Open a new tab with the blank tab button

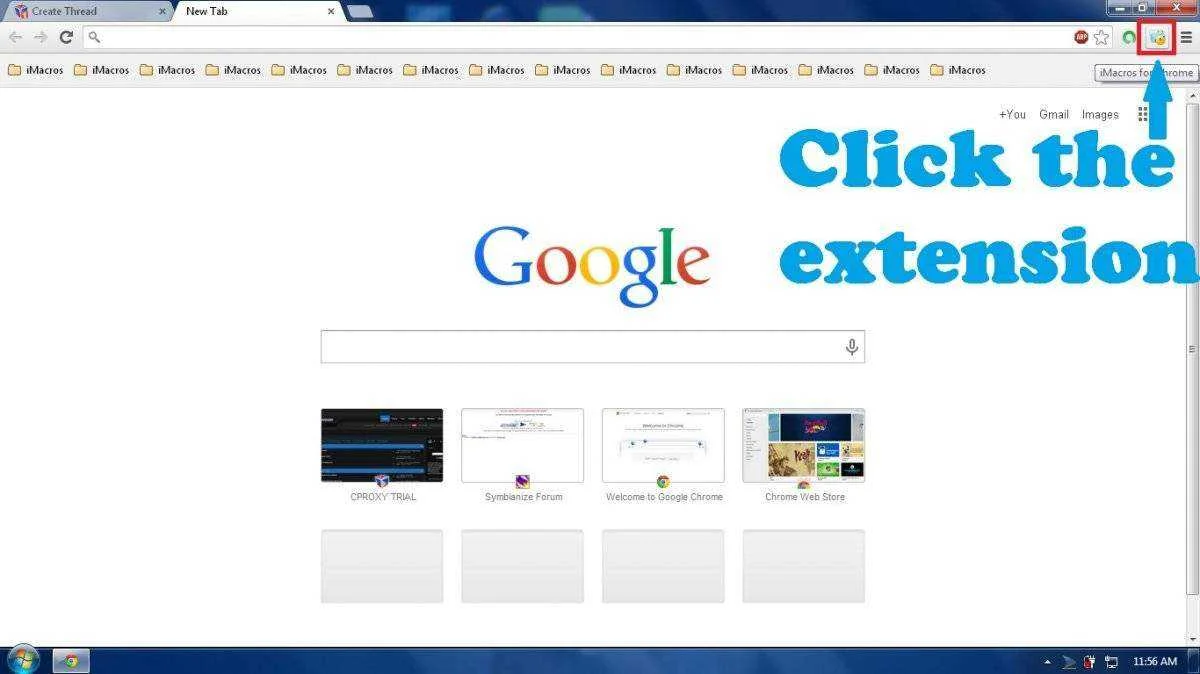coord(359,12)
